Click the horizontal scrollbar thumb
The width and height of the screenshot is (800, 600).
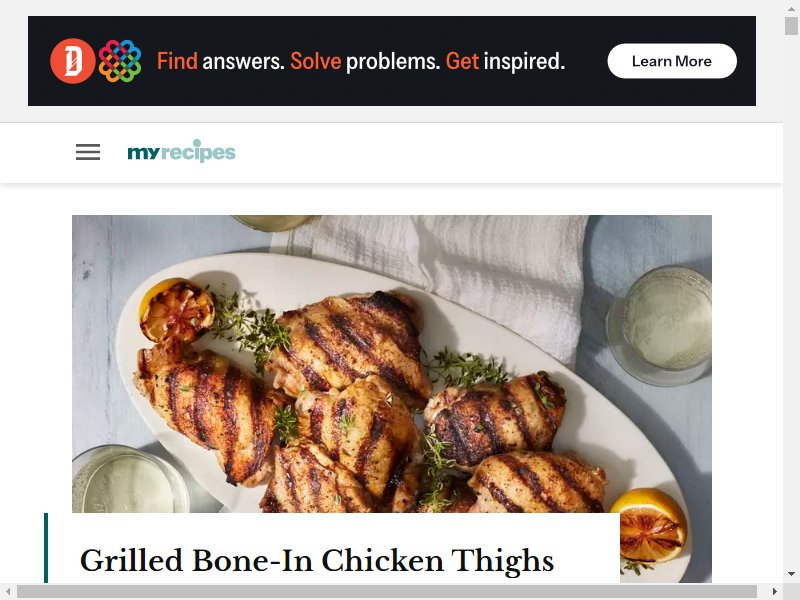387,591
